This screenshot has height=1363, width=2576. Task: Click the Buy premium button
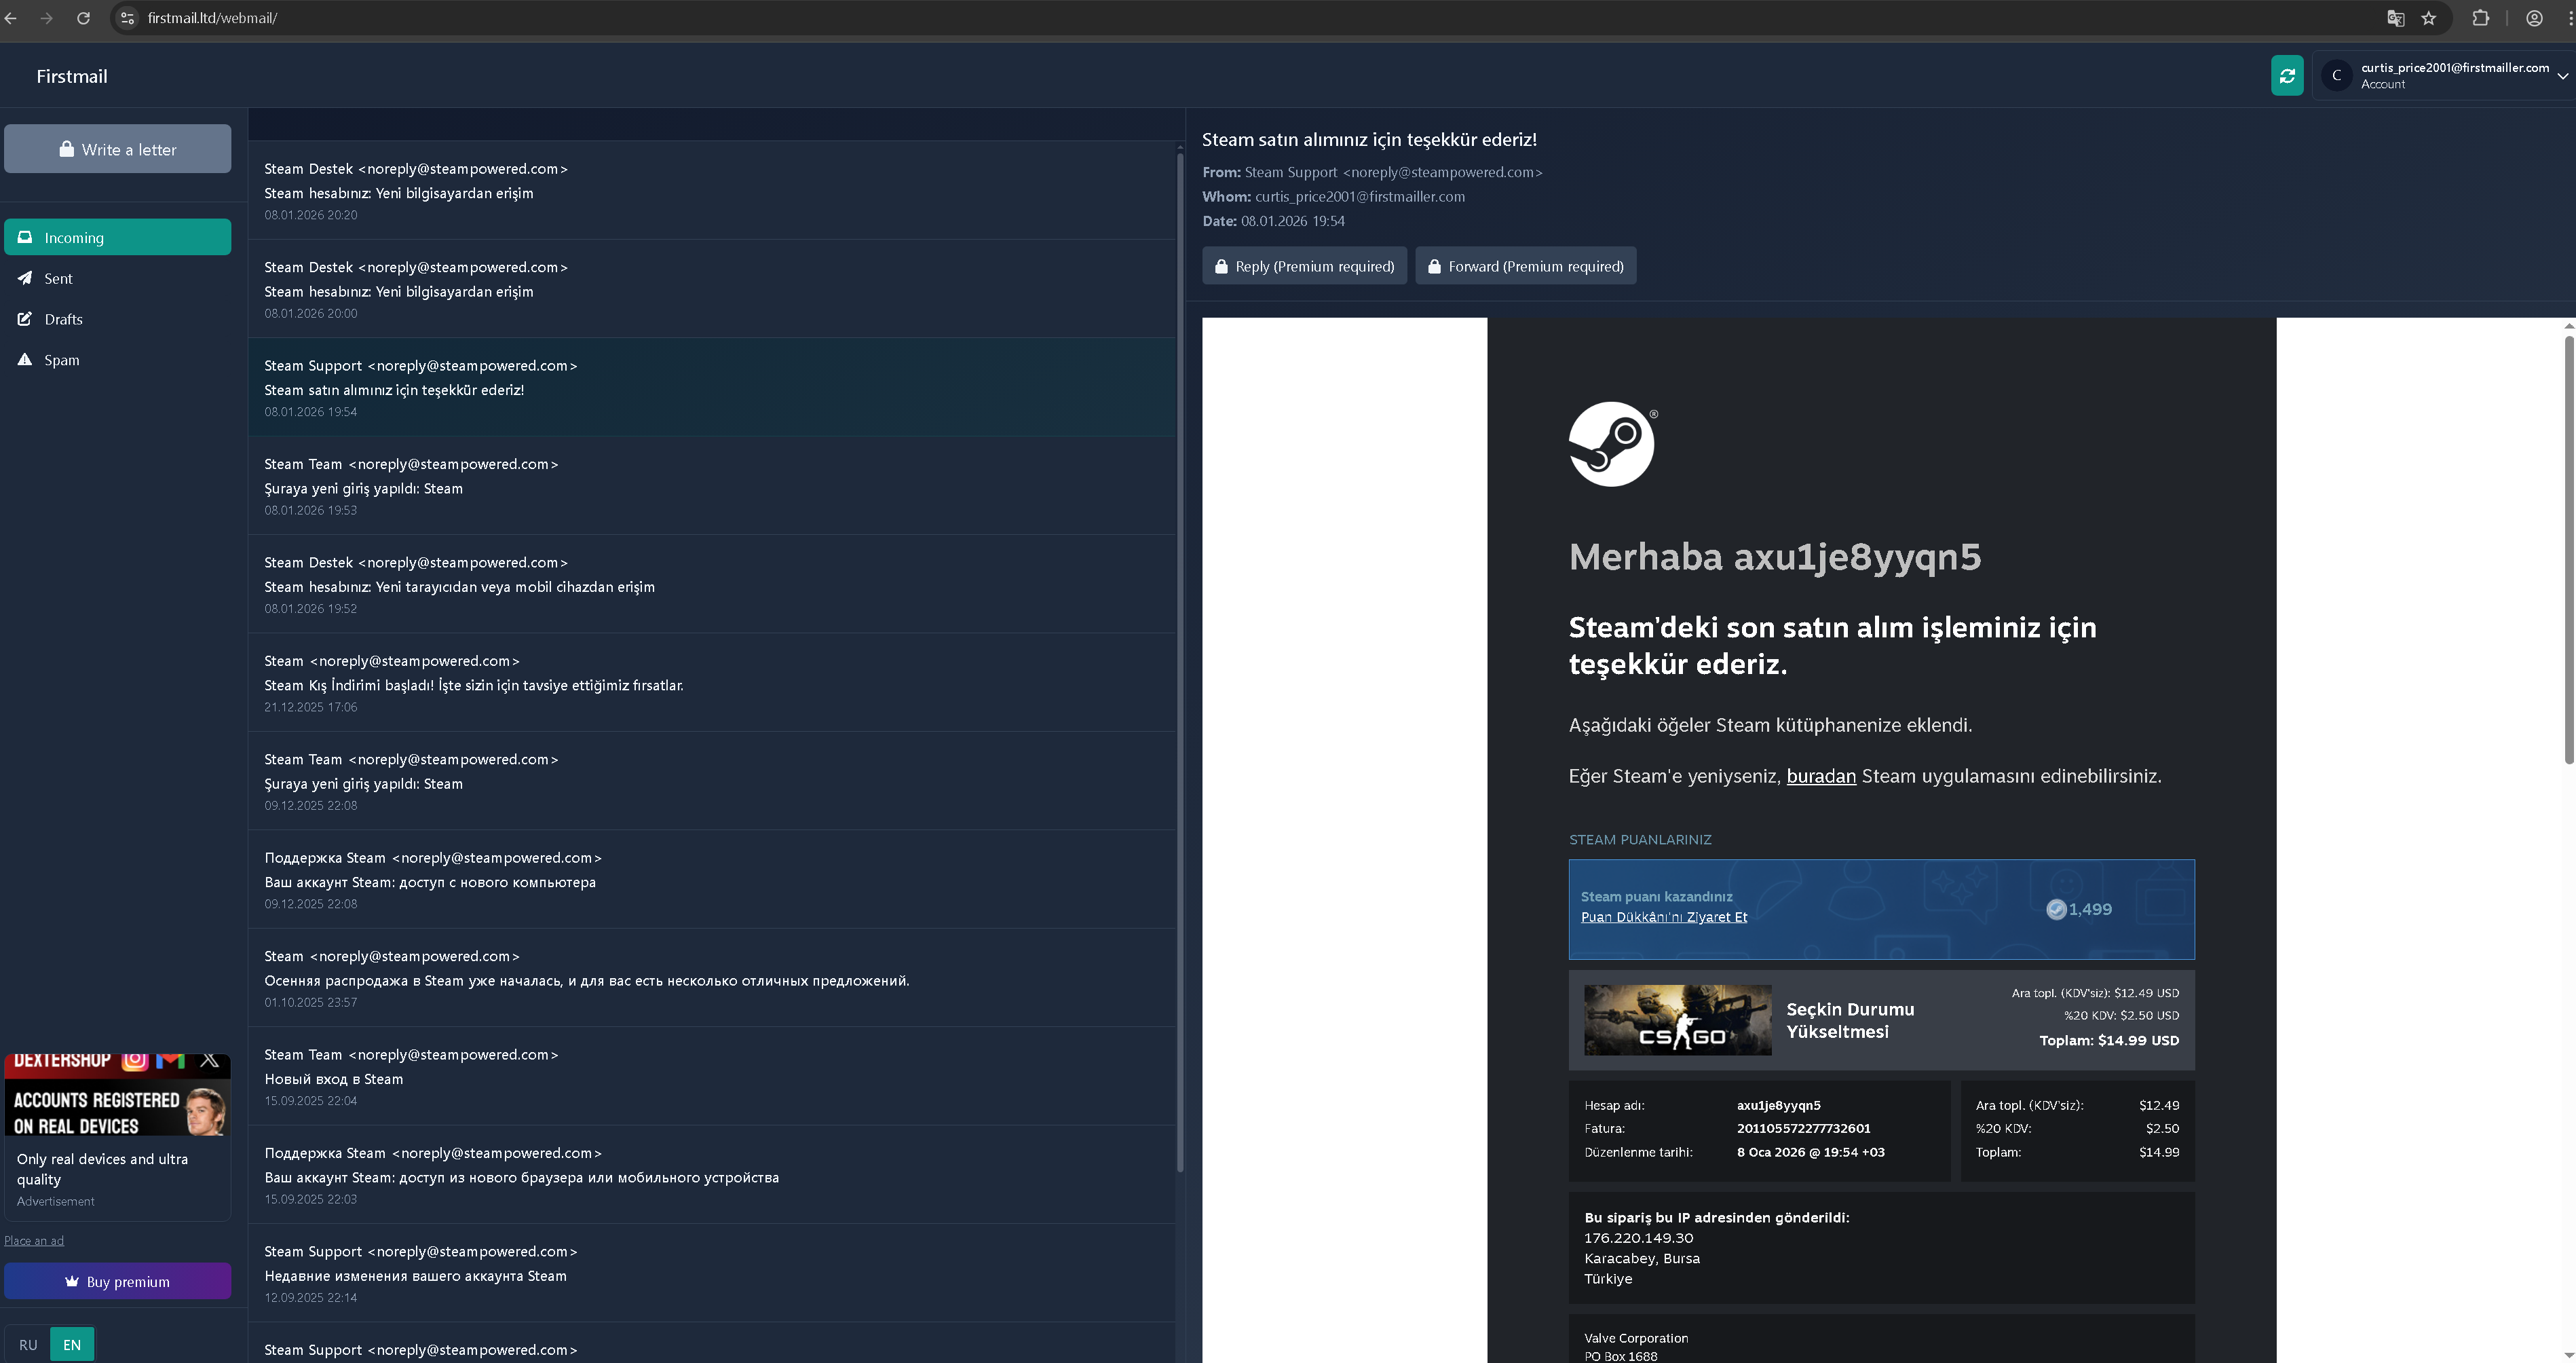(x=118, y=1281)
